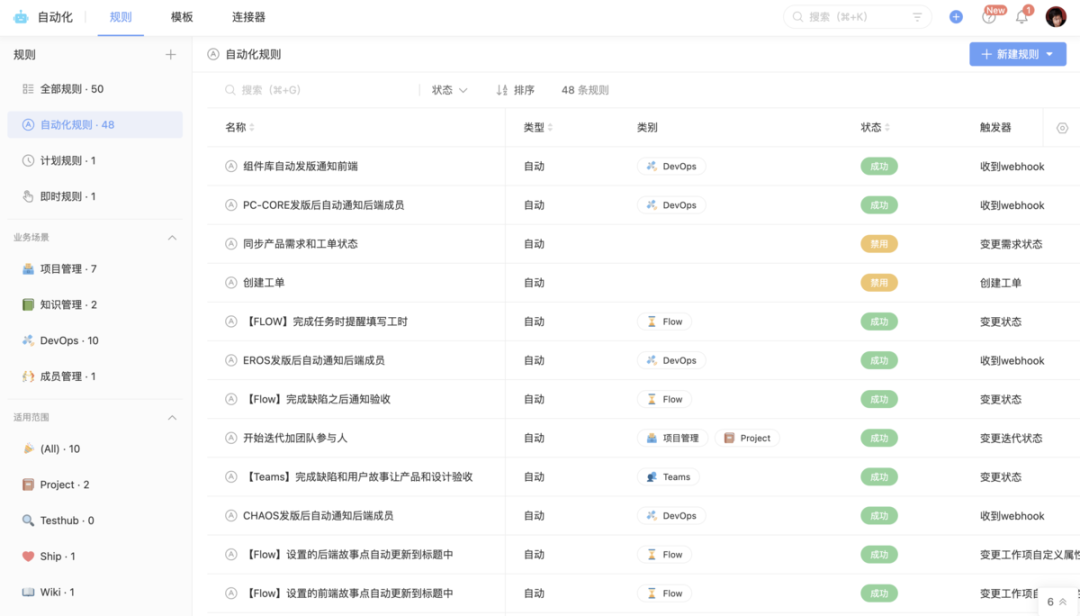This screenshot has width=1080, height=616.
Task: Click the green 成功 status badge of 组件库自动发版通知前端
Action: pos(879,167)
